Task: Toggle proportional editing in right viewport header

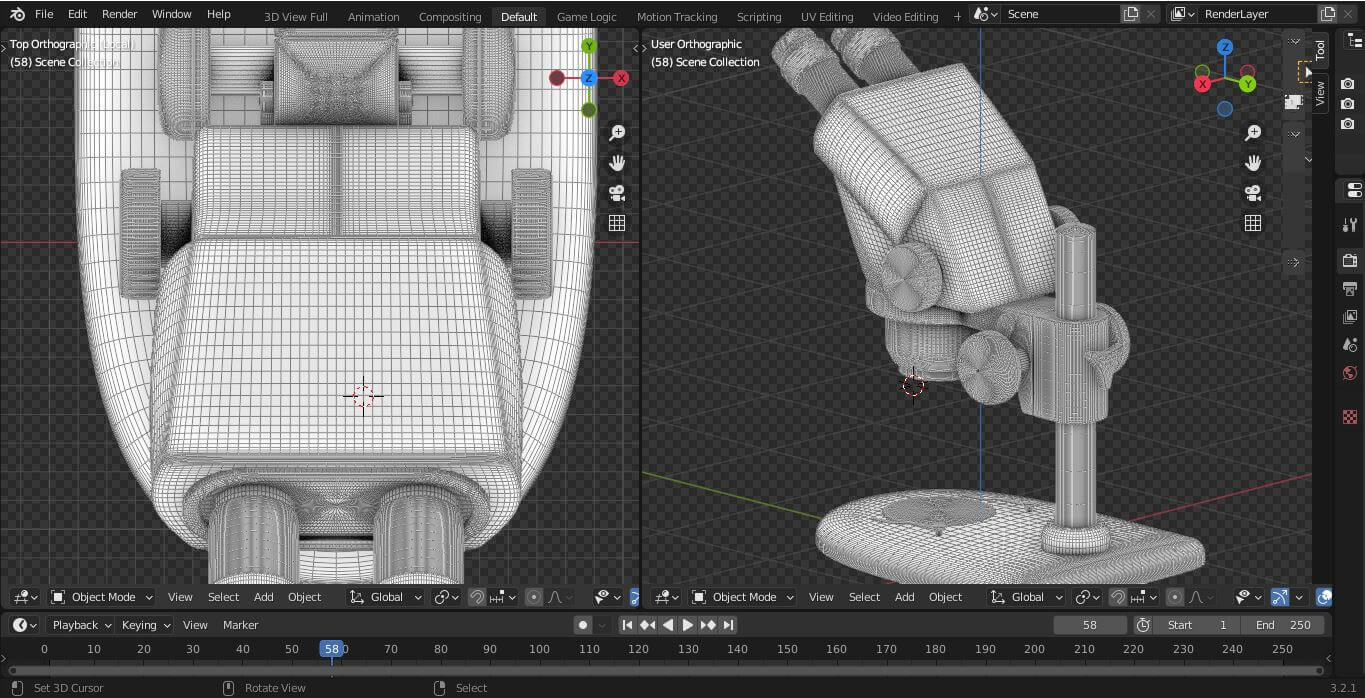Action: (x=1175, y=597)
